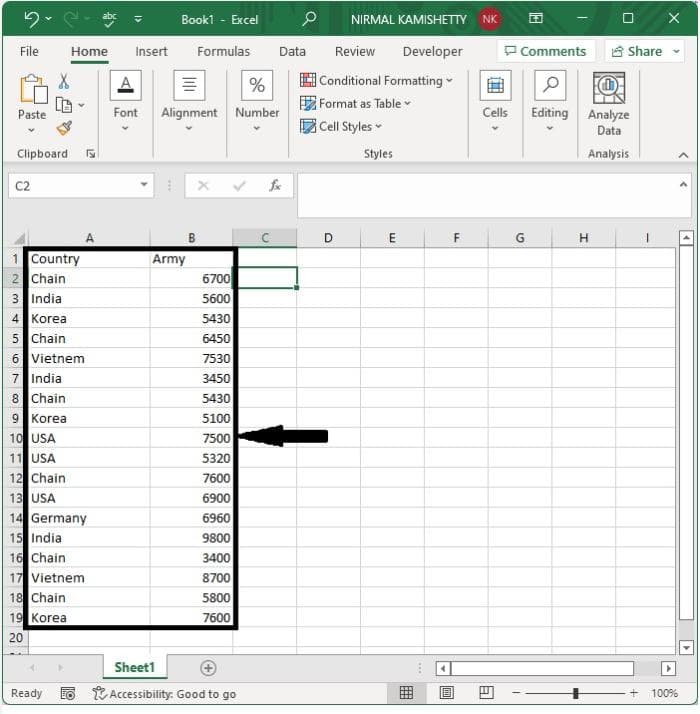Click the Enter checkmark in formula bar

239,186
